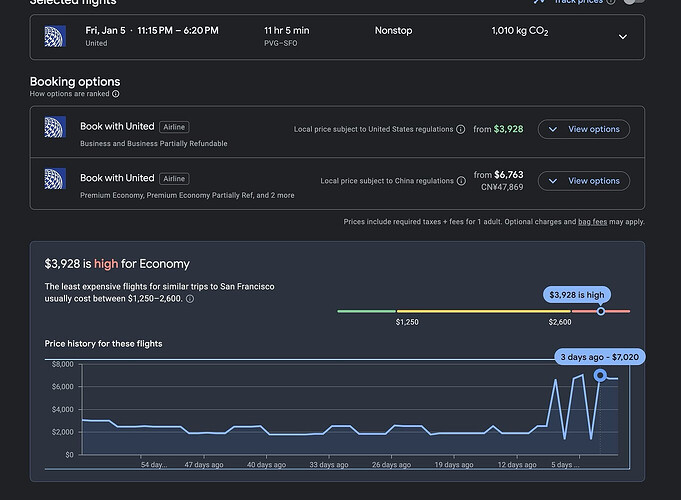The height and width of the screenshot is (500, 681).
Task: Click the Track prices trend icon
Action: [540, 2]
